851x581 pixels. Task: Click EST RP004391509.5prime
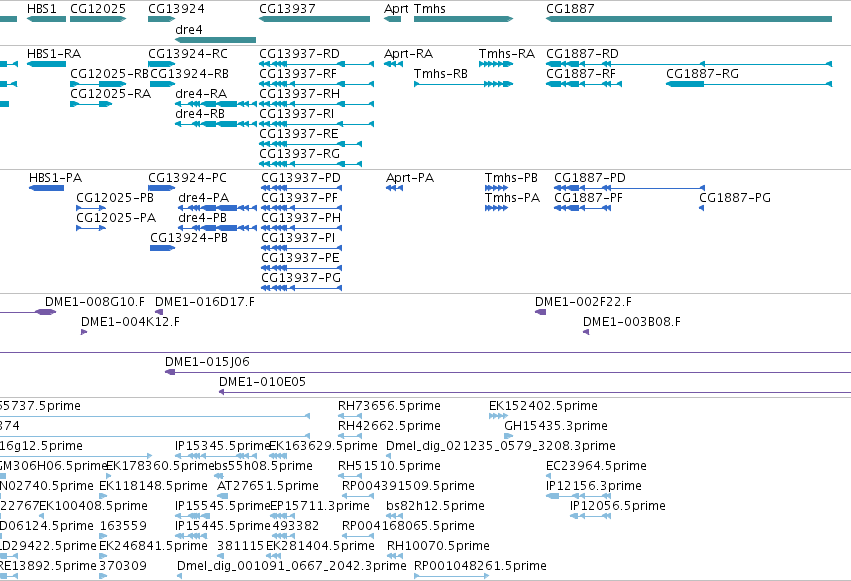[x=408, y=486]
